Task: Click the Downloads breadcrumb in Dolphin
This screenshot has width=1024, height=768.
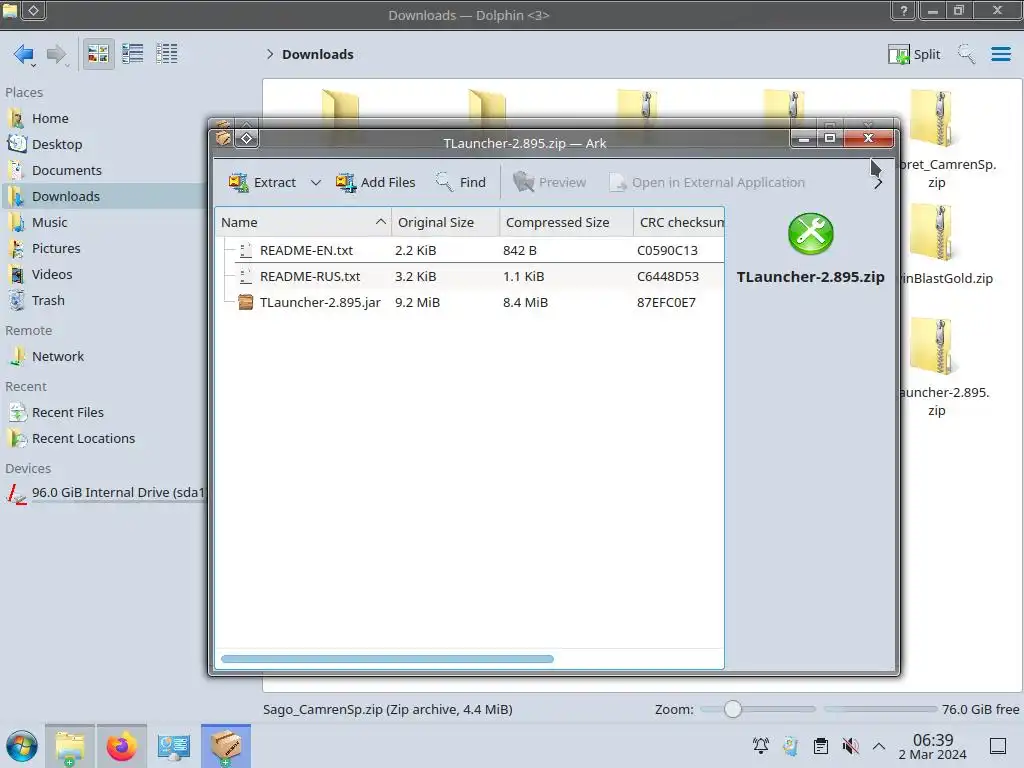Action: [x=318, y=54]
